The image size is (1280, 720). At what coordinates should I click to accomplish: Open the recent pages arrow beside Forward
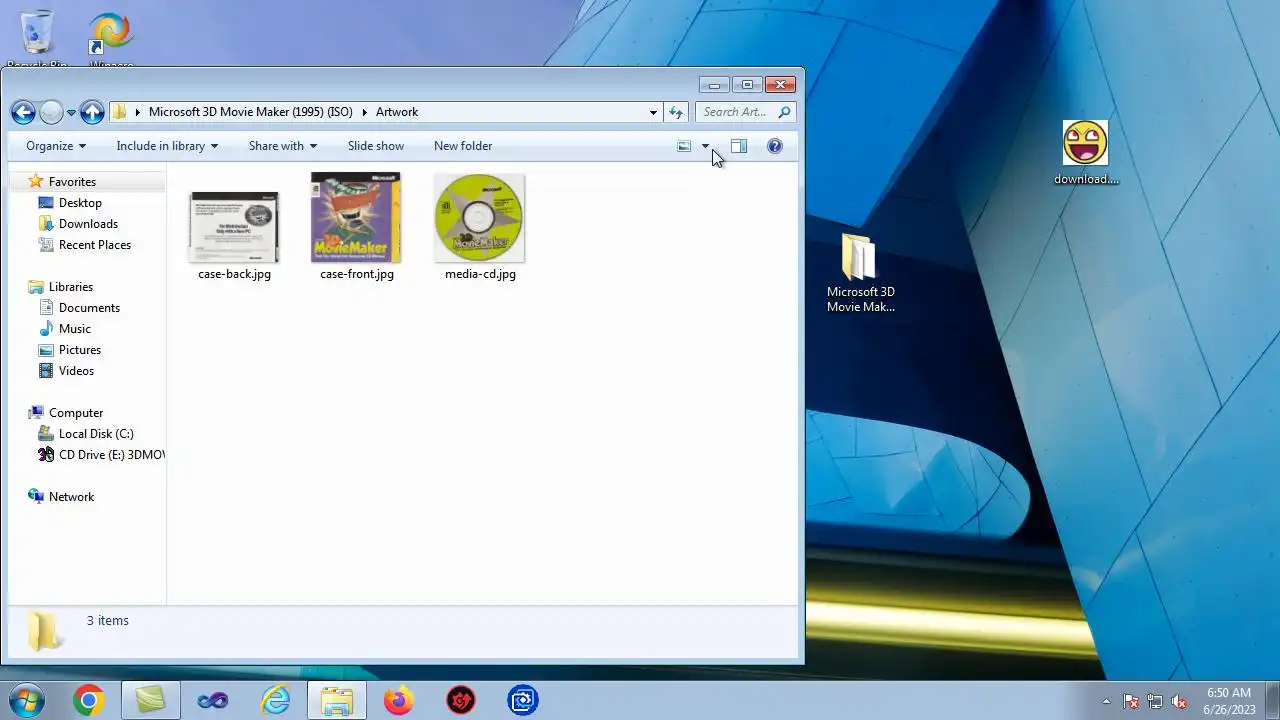(x=71, y=113)
